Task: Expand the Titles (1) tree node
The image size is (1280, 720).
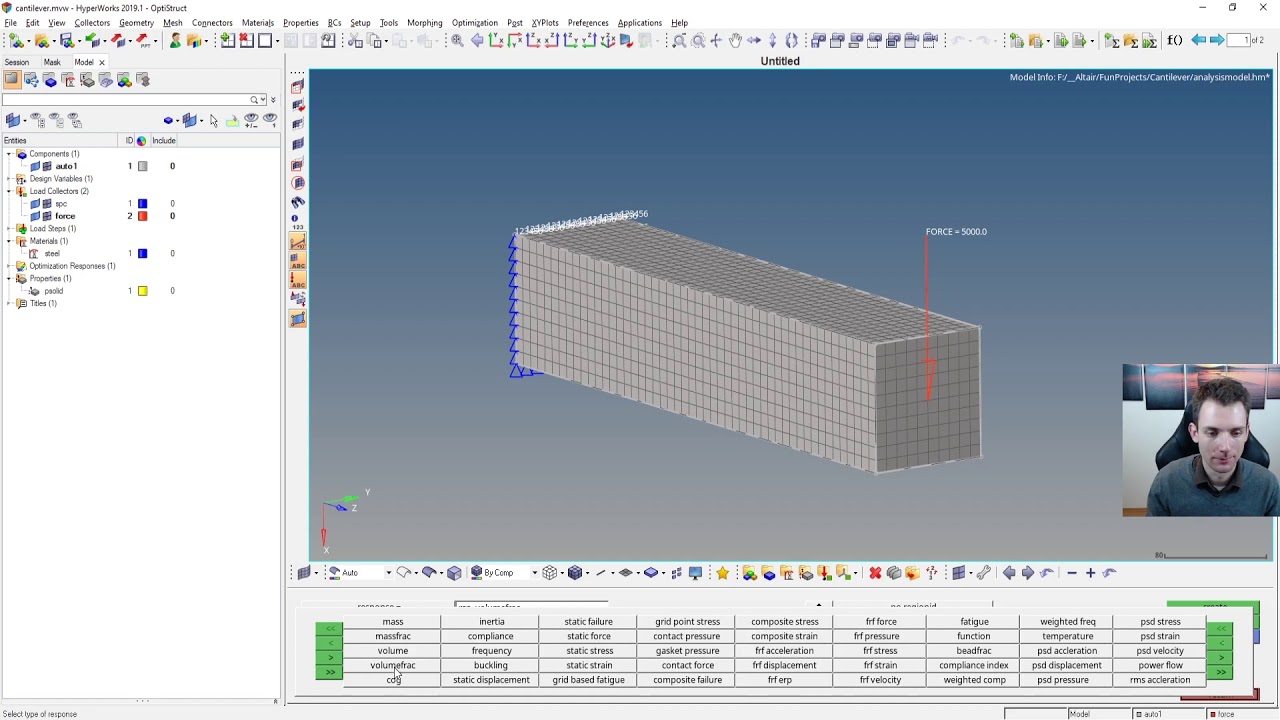Action: [9, 303]
